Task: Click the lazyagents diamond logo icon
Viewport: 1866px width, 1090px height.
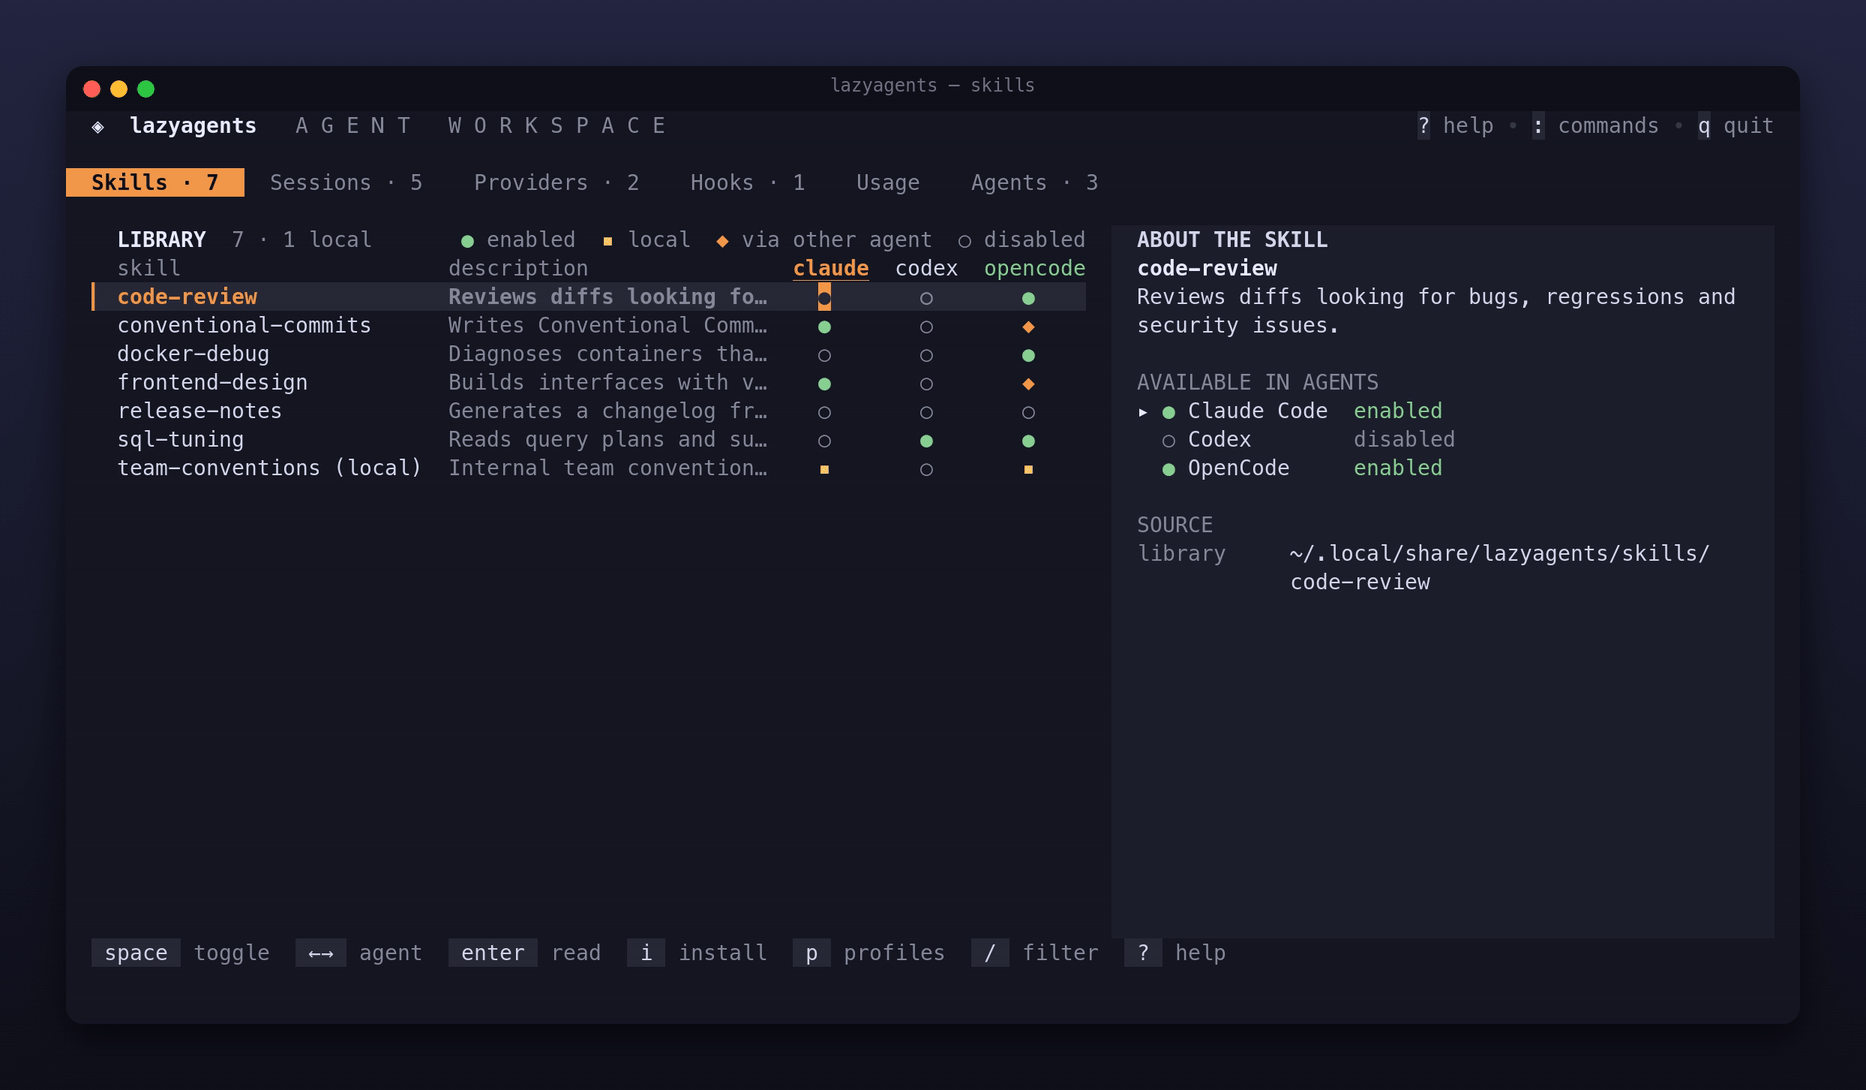Action: pos(98,127)
